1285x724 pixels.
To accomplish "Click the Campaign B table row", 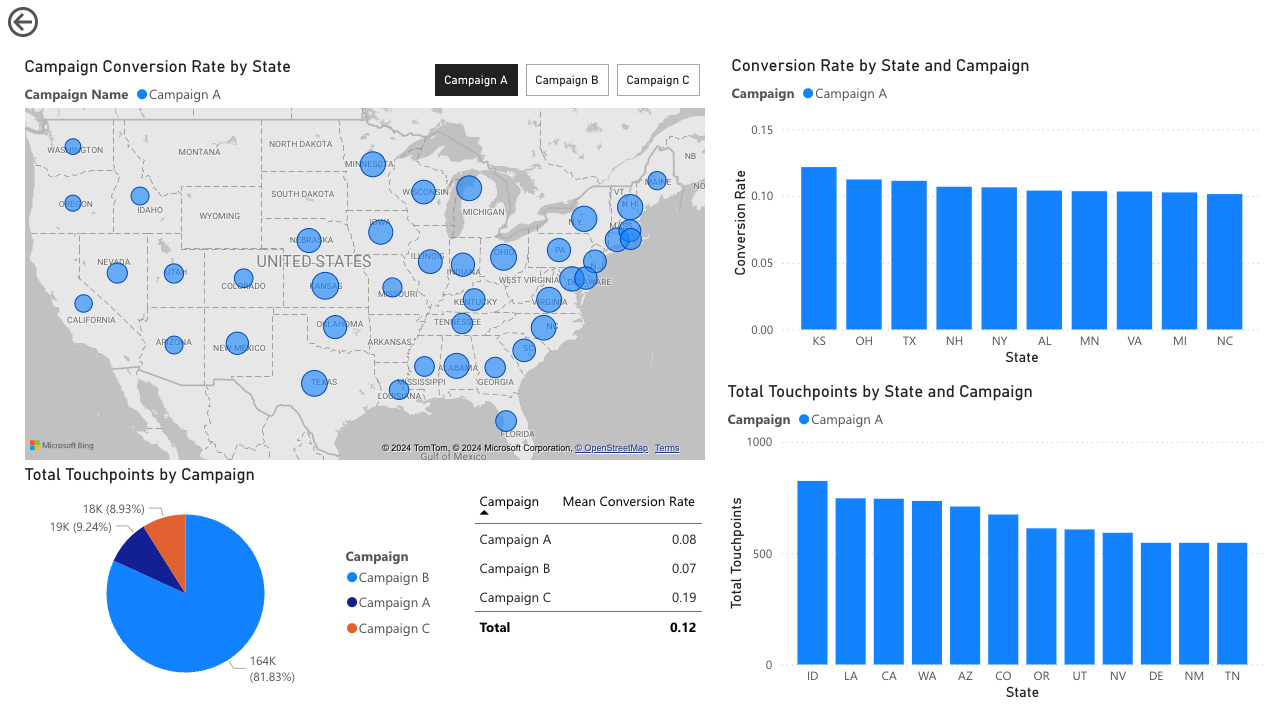I will click(588, 569).
